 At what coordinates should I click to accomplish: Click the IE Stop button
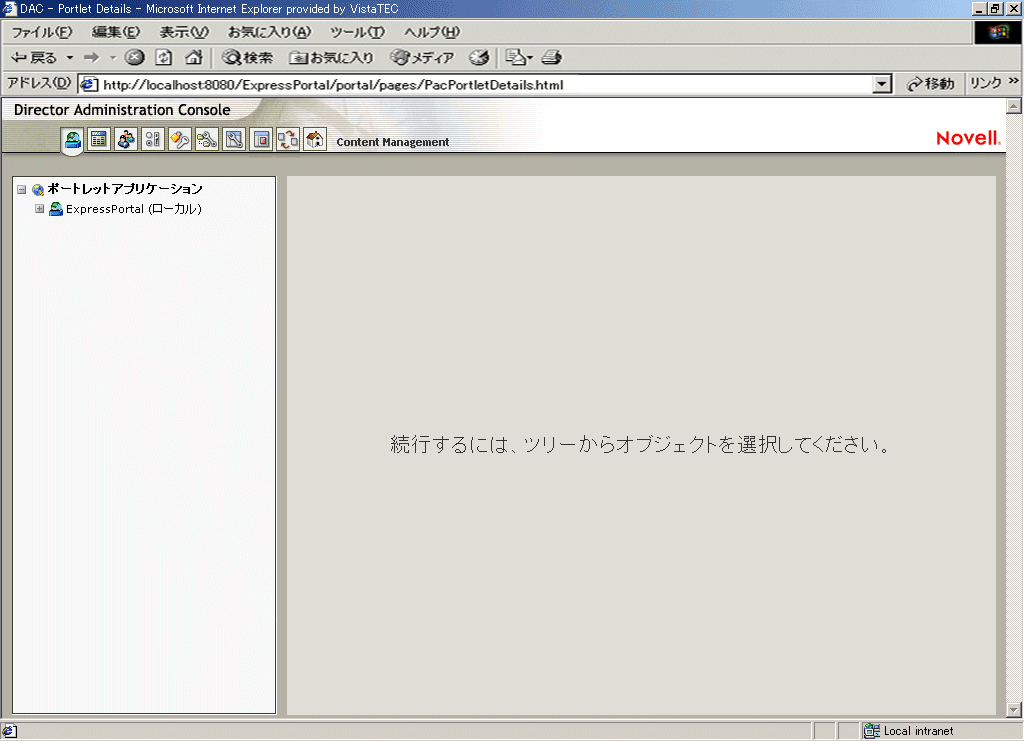135,57
